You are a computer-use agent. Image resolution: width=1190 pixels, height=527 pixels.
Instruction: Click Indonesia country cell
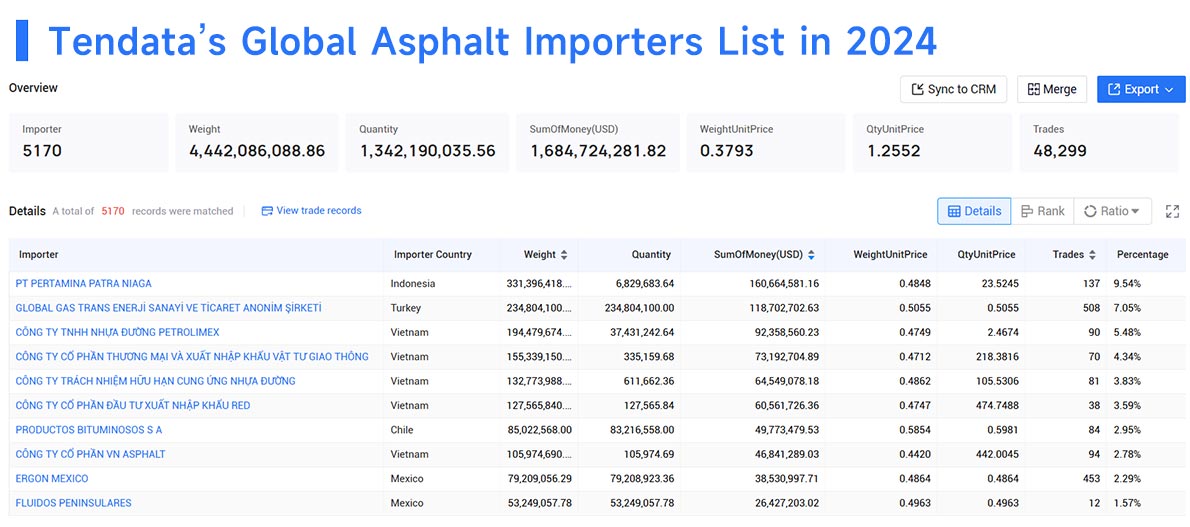[413, 283]
